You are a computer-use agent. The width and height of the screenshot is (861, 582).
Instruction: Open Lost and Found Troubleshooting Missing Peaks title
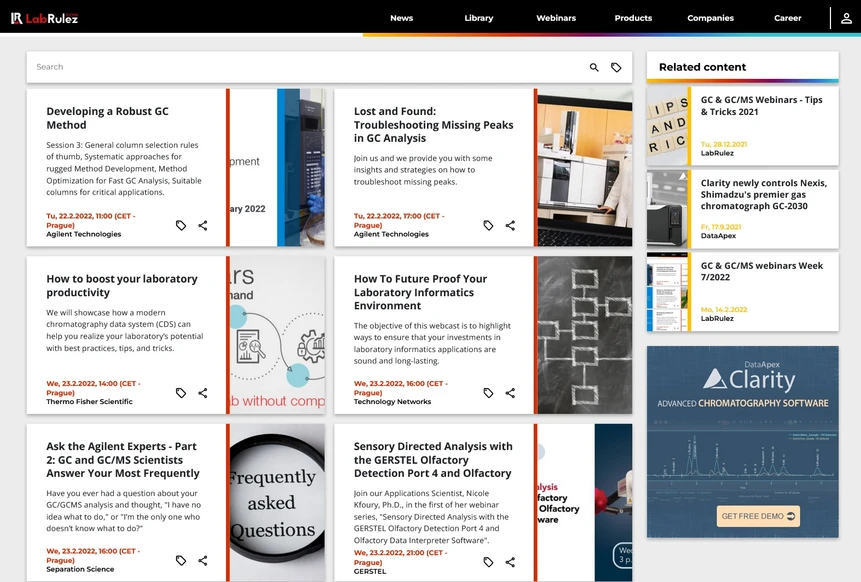(x=433, y=125)
